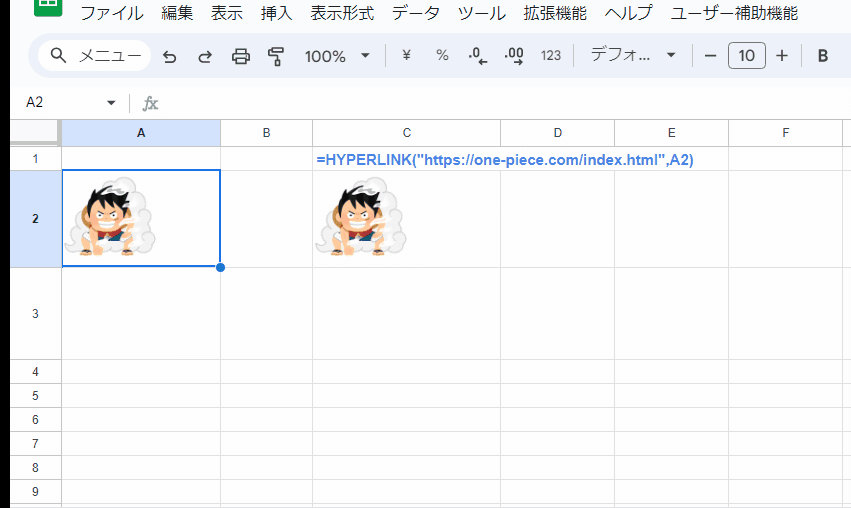Open the データ menu

point(416,13)
